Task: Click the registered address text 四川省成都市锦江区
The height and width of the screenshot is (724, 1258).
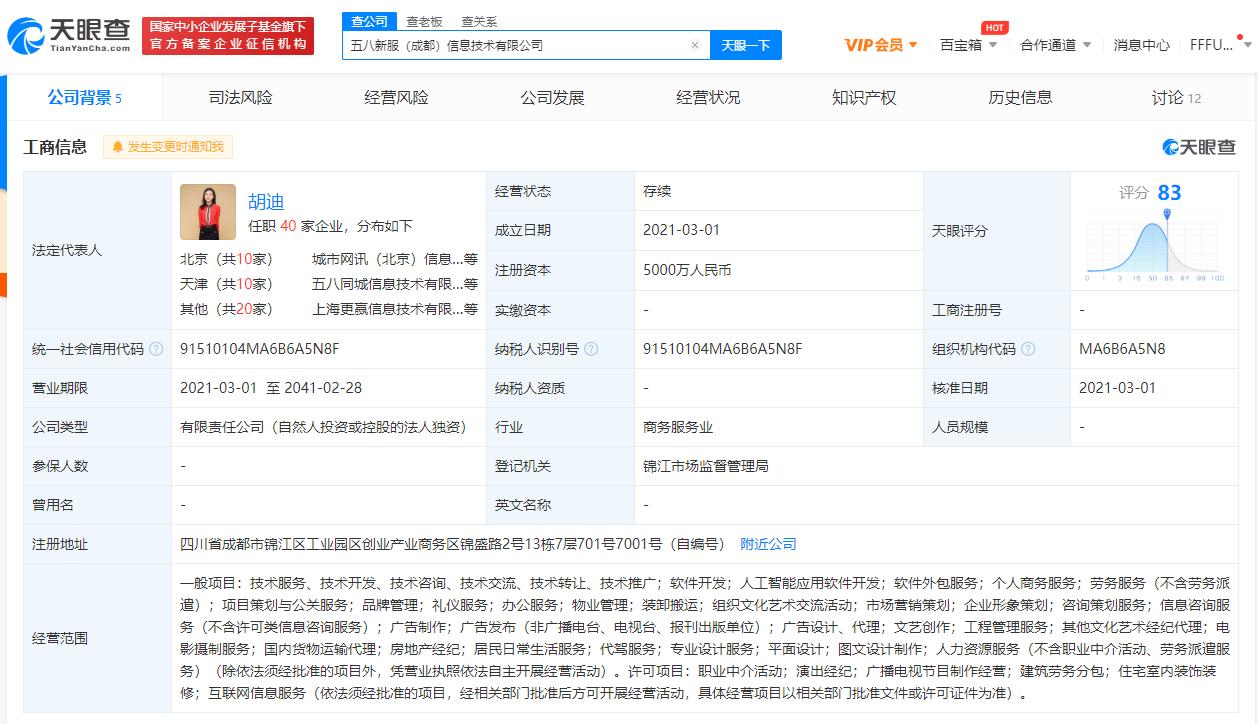Action: coord(452,544)
